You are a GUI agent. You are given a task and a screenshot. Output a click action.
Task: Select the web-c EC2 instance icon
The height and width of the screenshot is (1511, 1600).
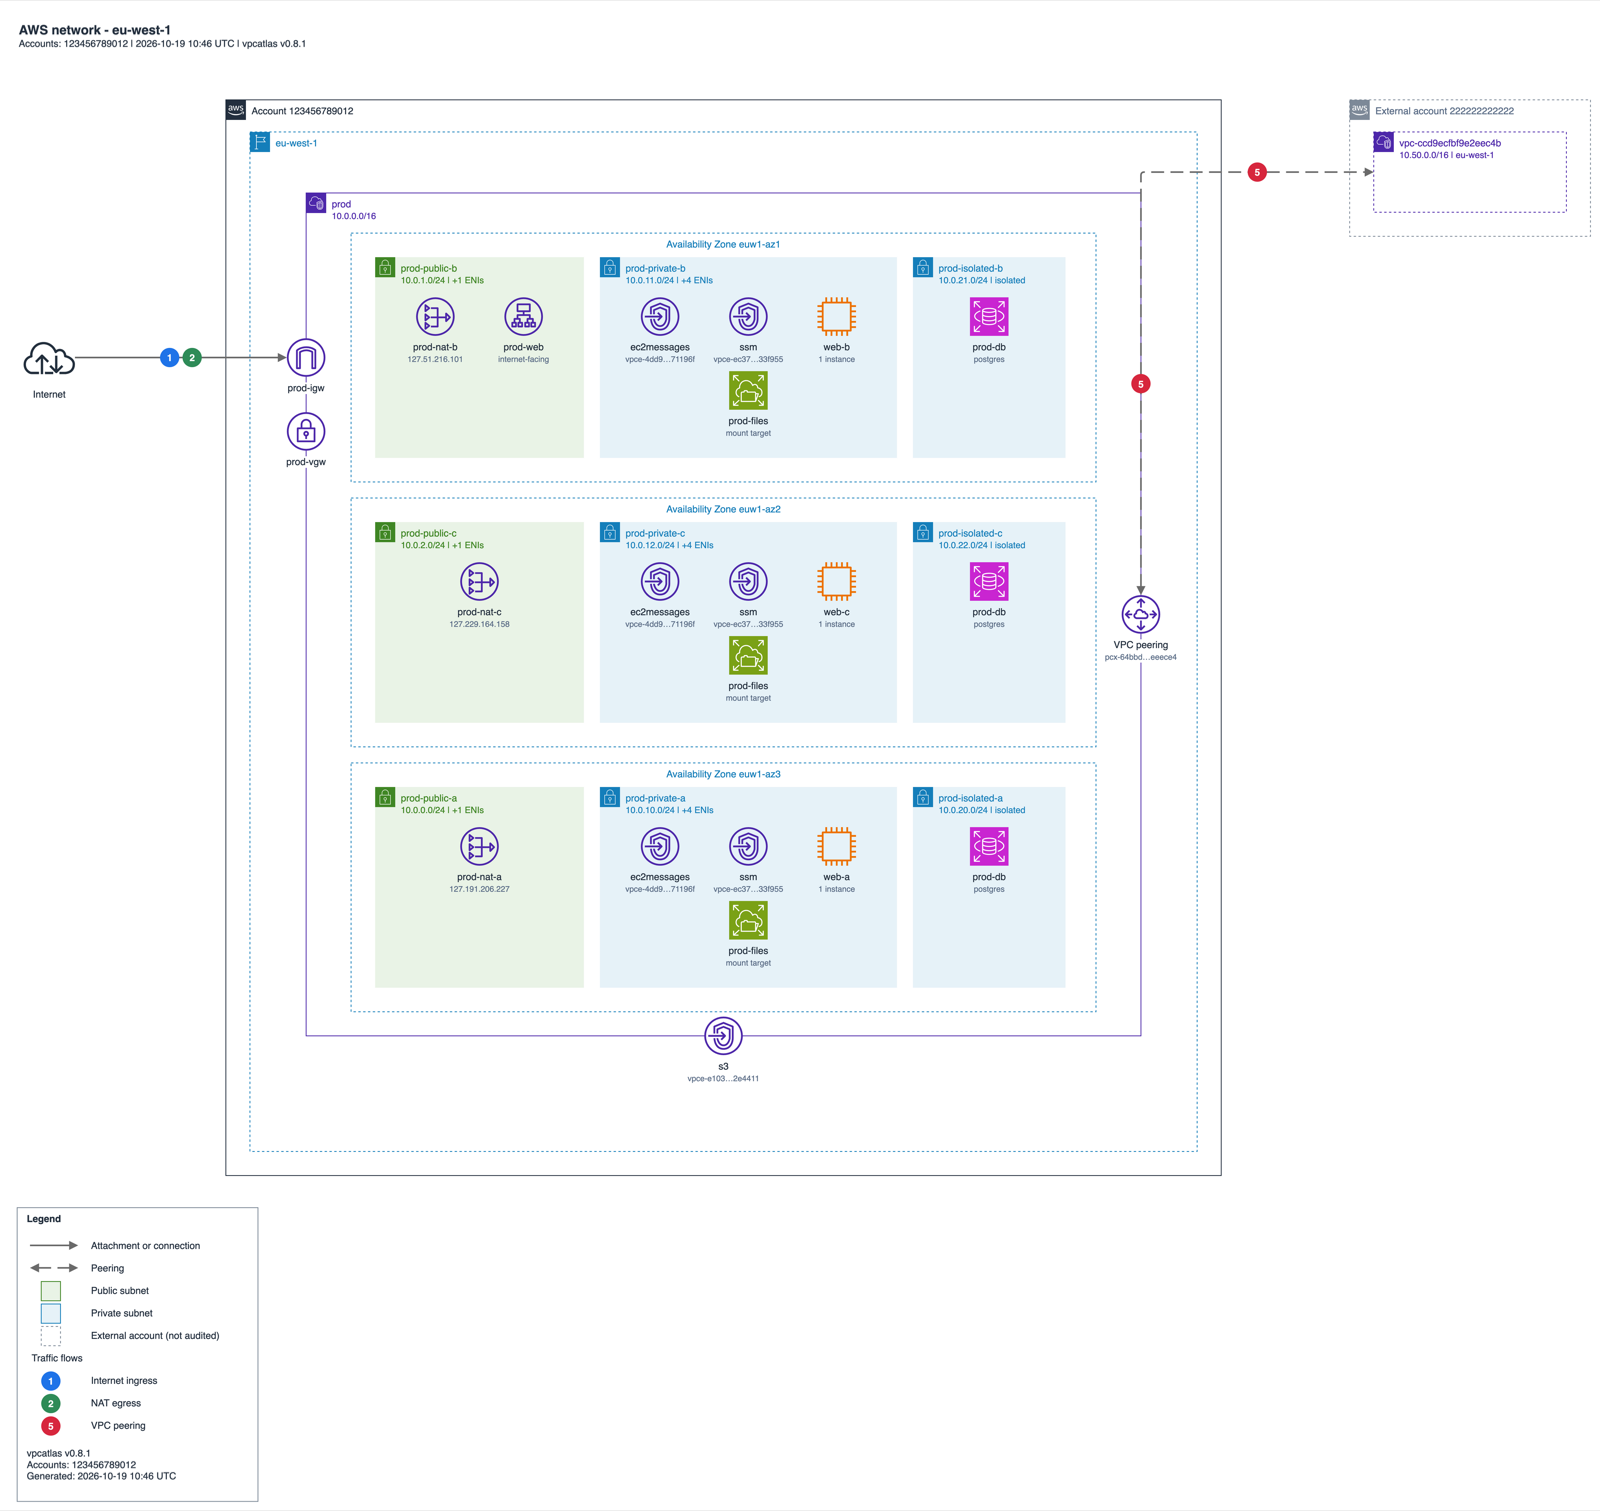pyautogui.click(x=836, y=582)
